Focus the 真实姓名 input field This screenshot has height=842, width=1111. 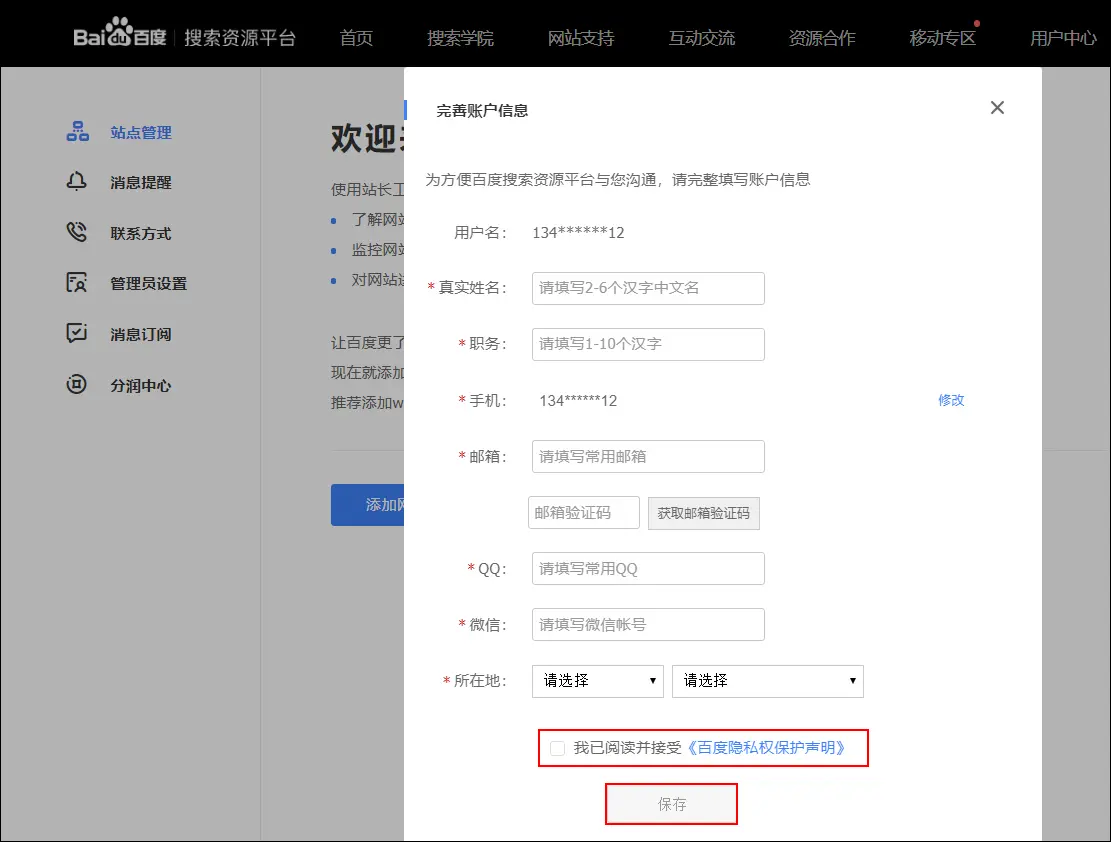[x=648, y=288]
